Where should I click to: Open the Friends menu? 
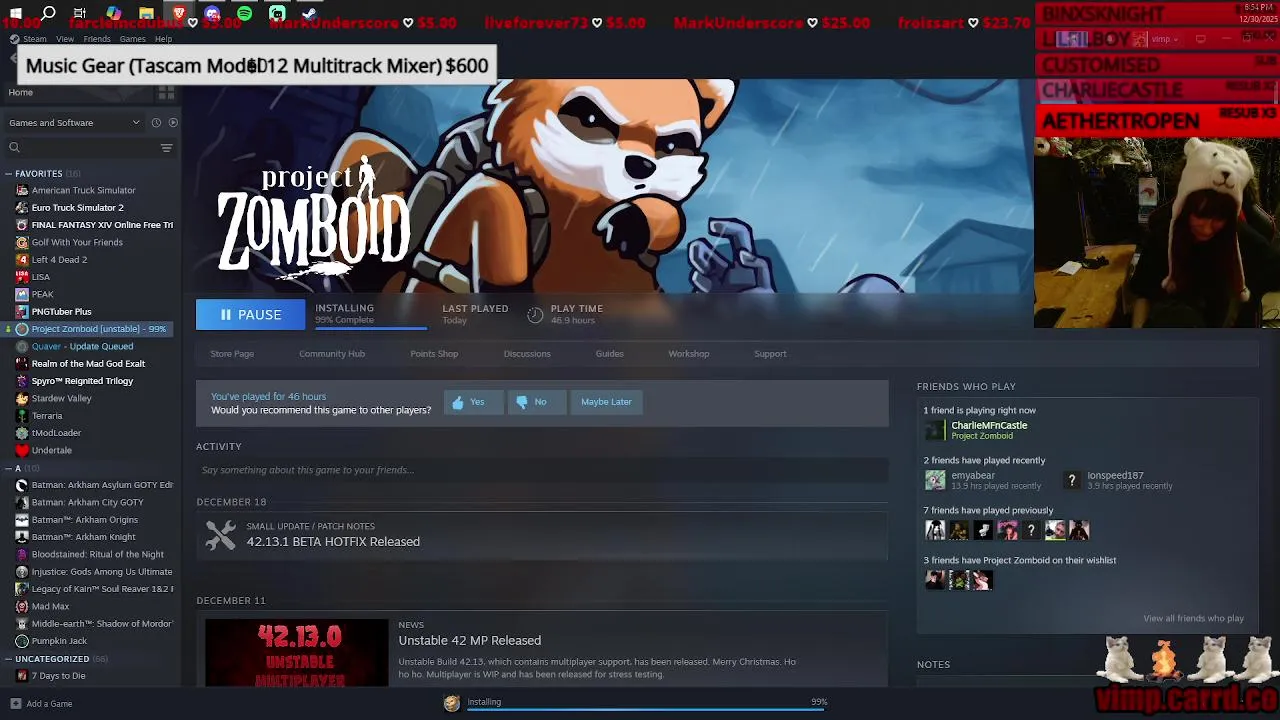97,39
